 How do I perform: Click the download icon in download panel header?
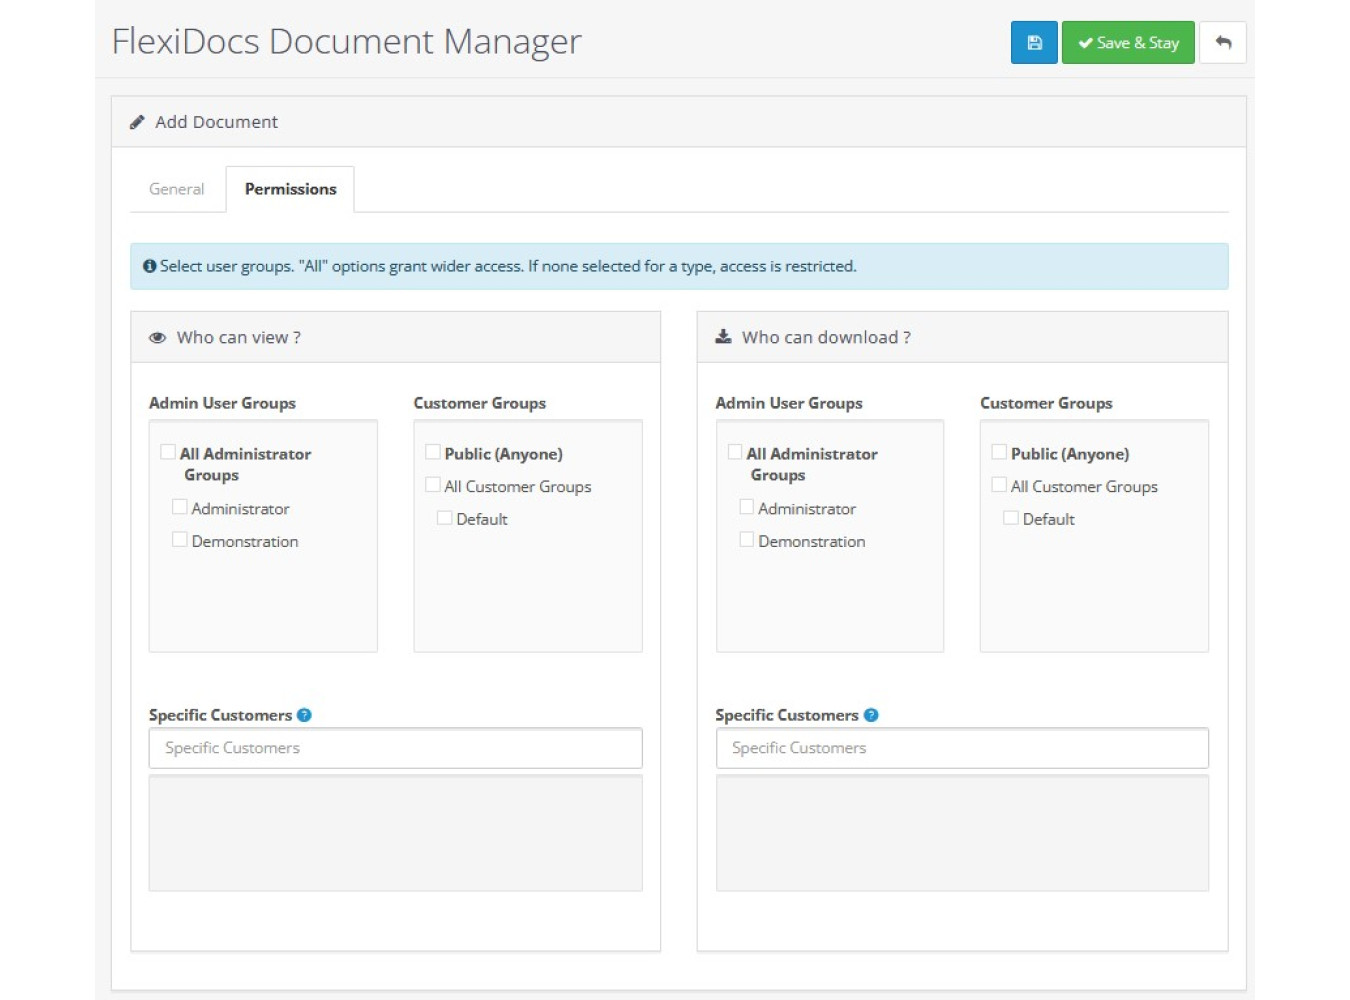point(723,337)
